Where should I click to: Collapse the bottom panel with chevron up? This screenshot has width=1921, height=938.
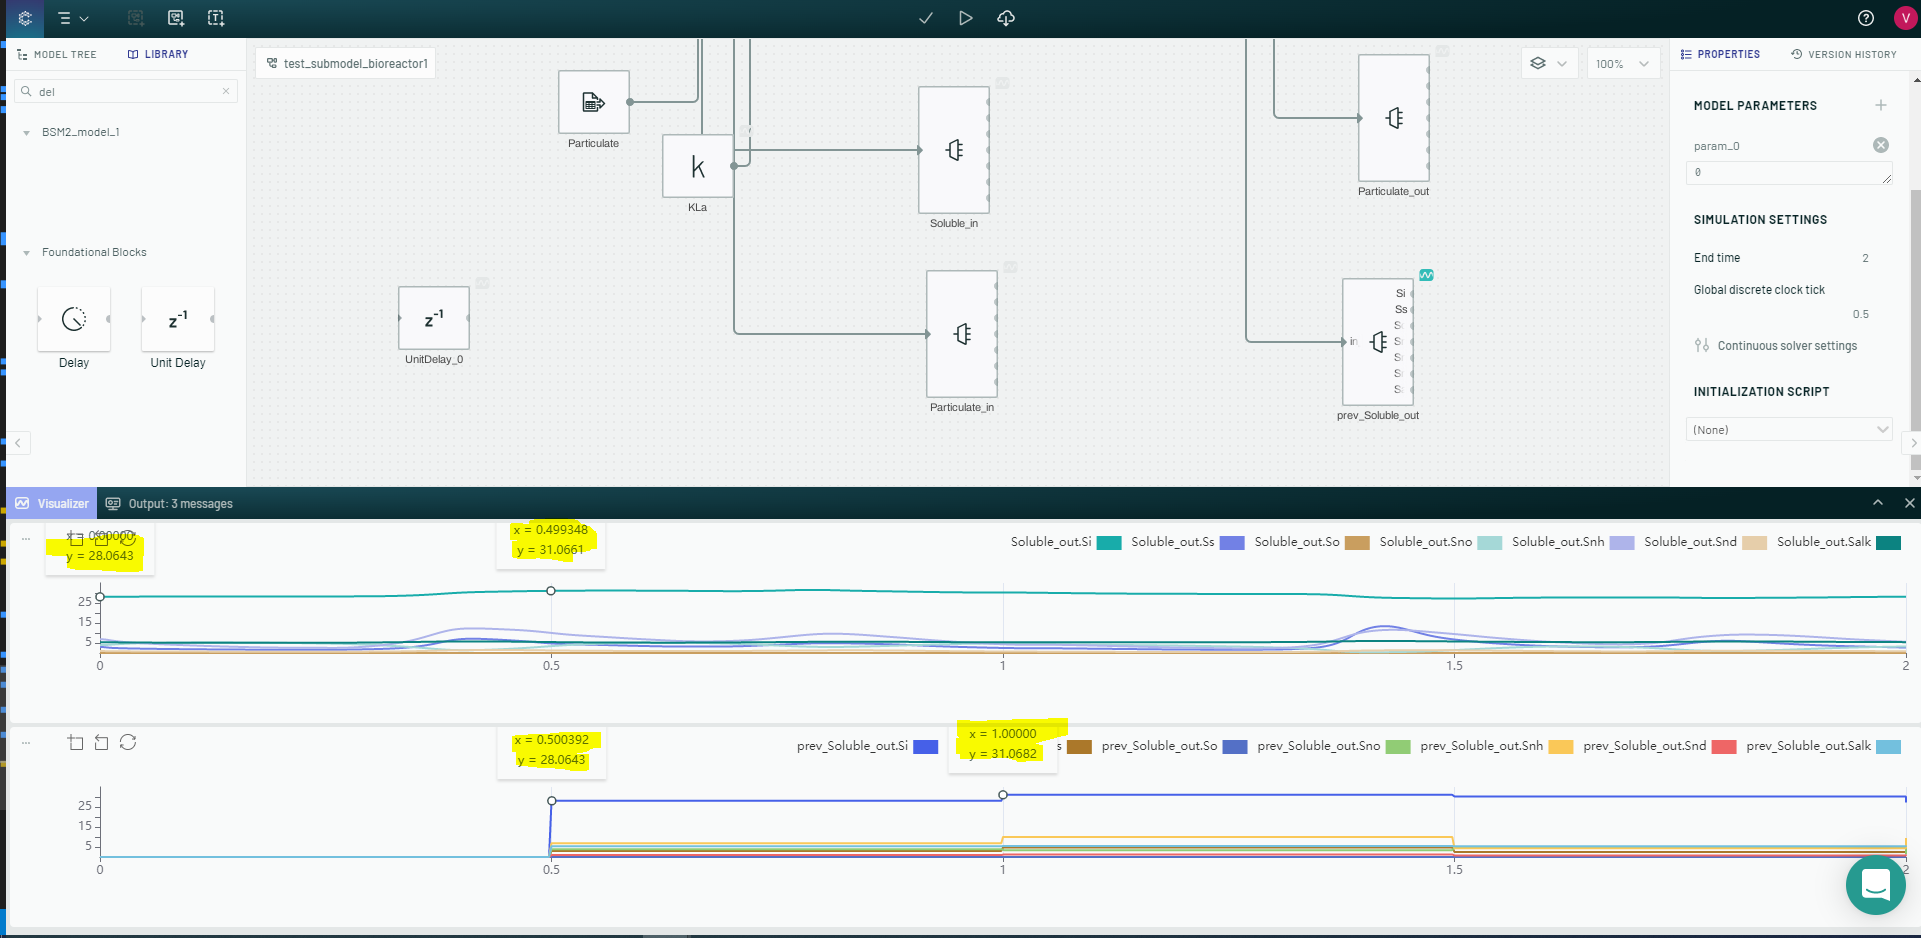tap(1877, 503)
